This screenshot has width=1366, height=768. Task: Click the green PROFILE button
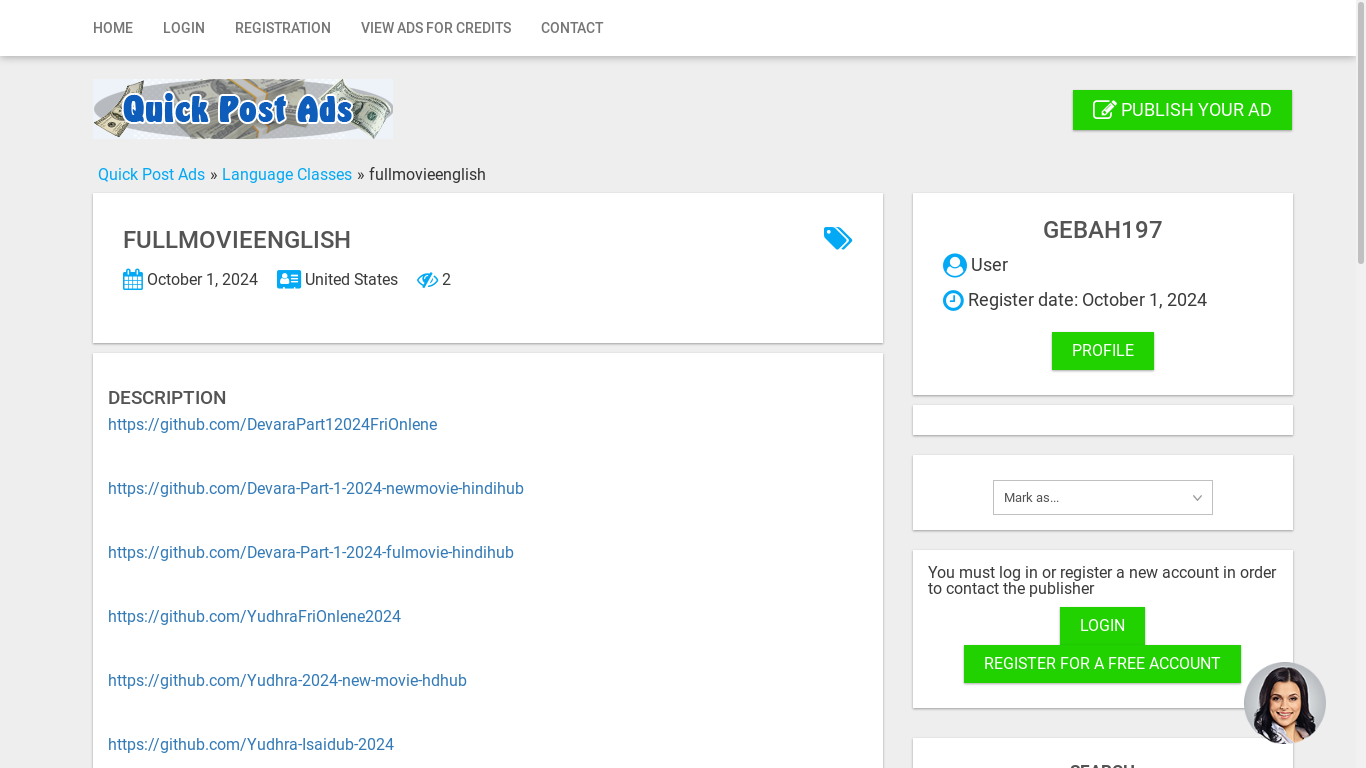[x=1103, y=351]
